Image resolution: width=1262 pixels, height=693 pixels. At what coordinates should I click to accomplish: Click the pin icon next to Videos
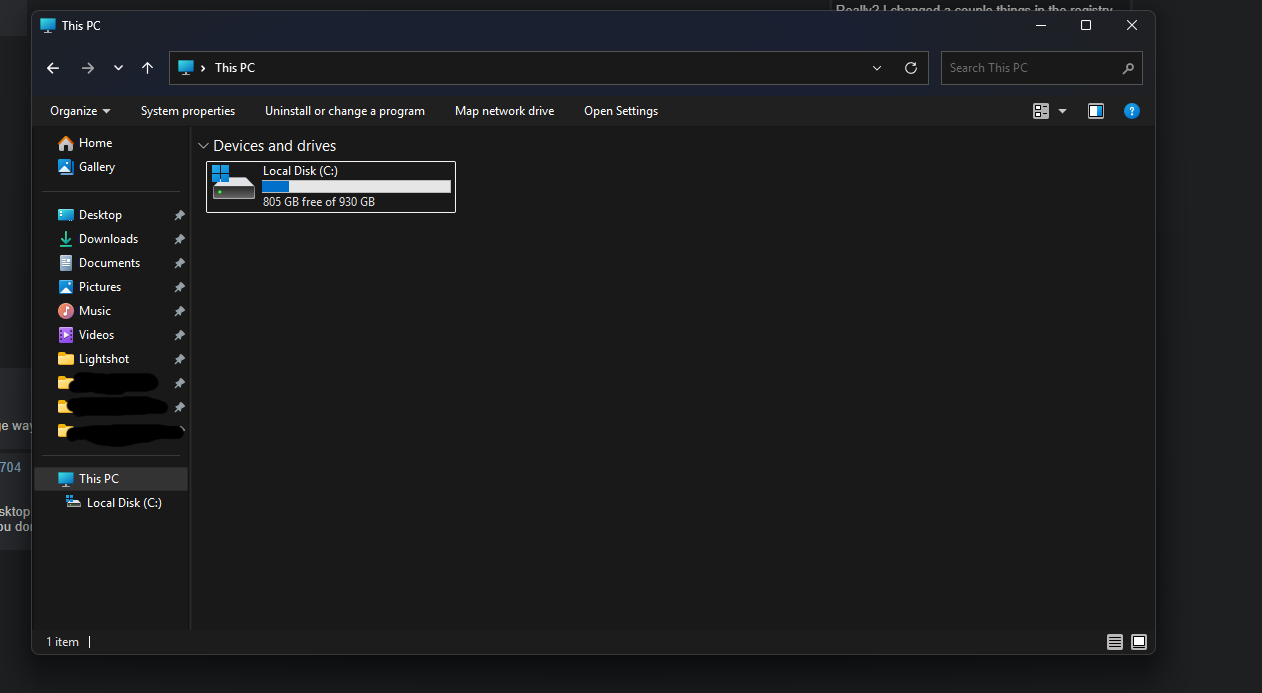click(x=179, y=335)
